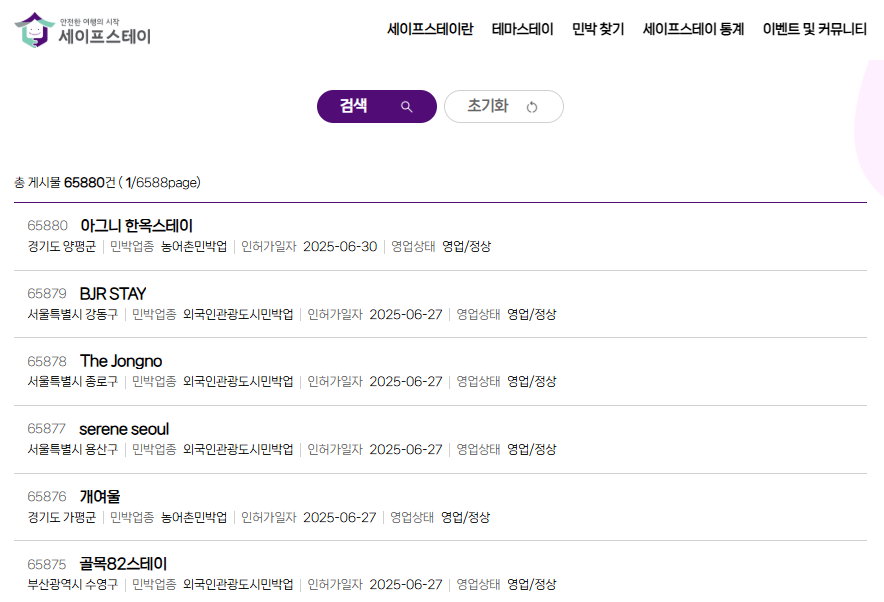
Task: Click the magnifier icon in 검색 button
Action: 406,107
